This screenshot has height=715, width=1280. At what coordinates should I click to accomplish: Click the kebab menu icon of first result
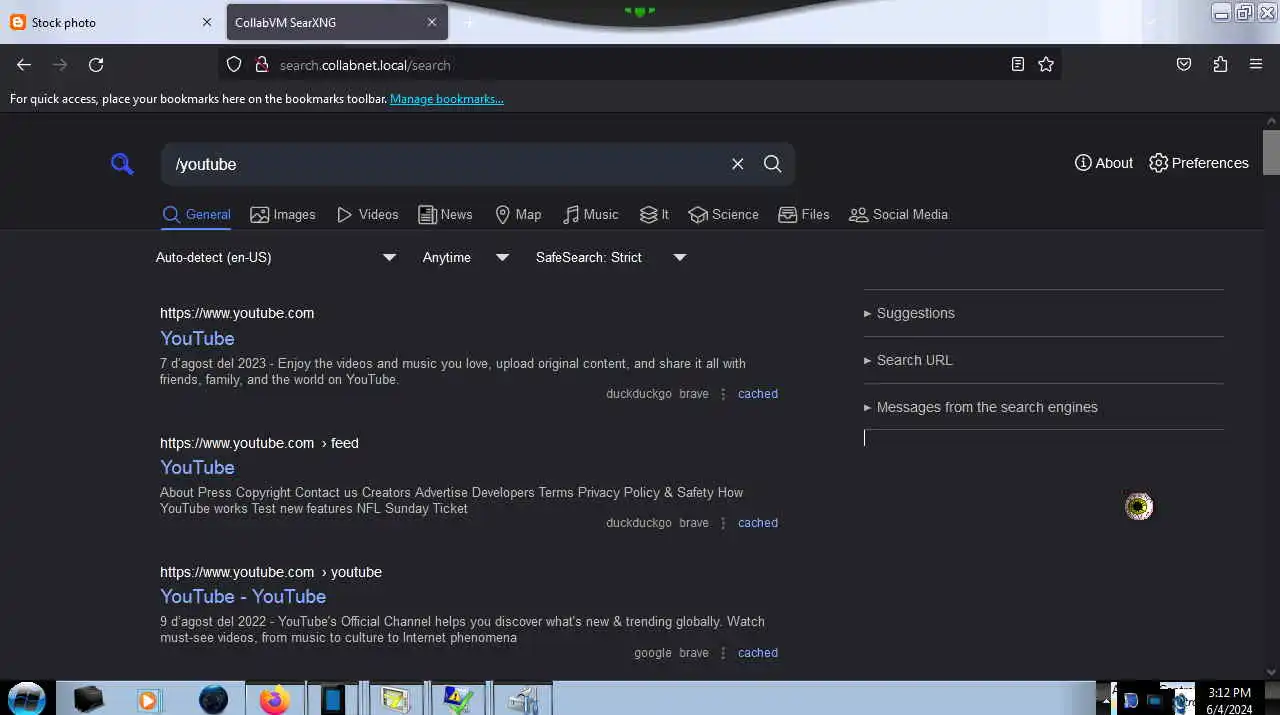point(723,394)
